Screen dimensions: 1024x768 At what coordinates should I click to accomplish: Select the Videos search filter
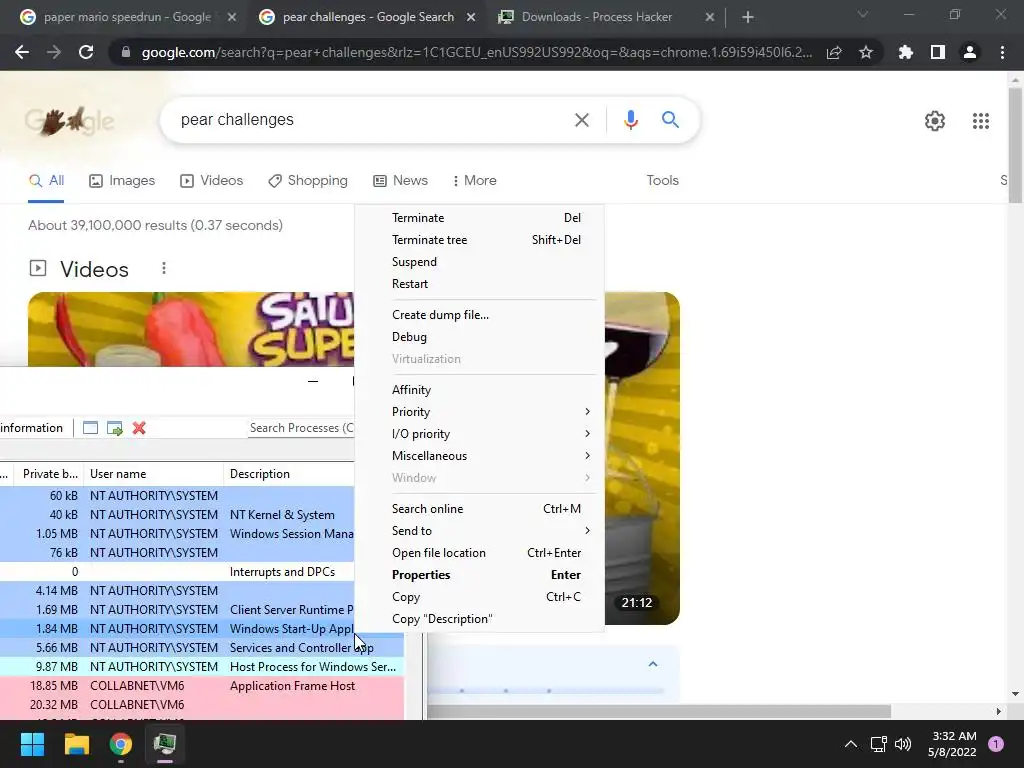click(212, 180)
